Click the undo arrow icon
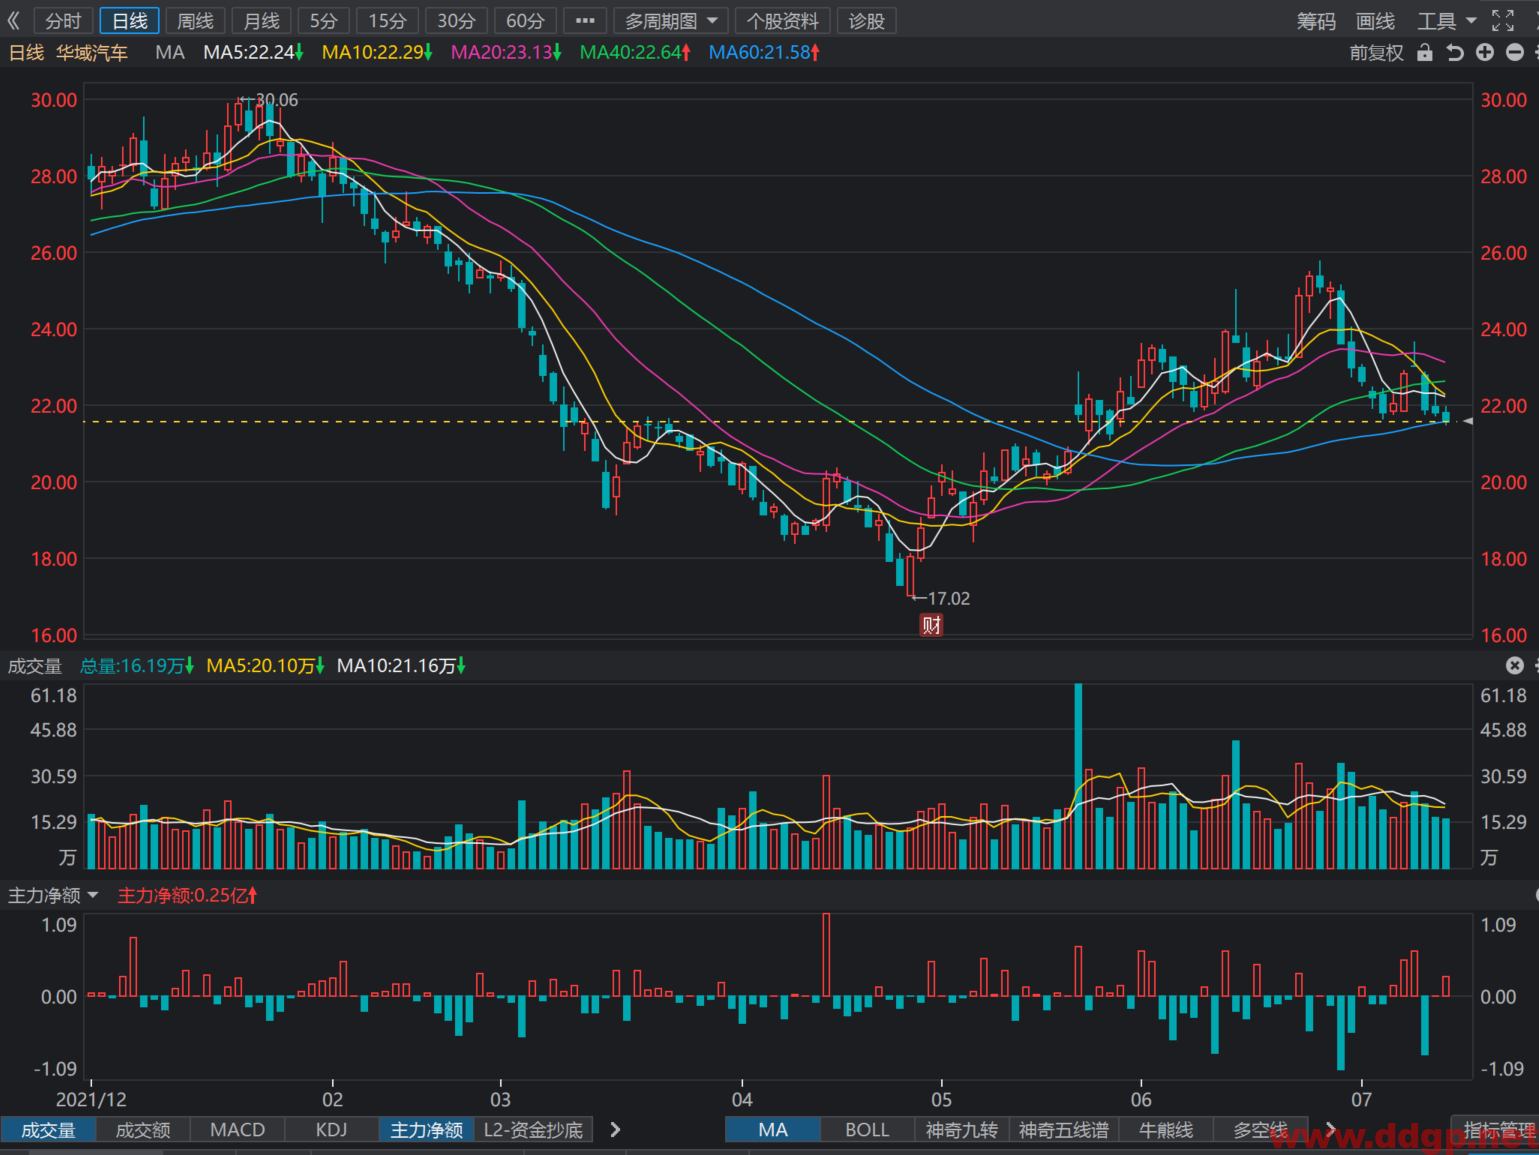 1455,53
